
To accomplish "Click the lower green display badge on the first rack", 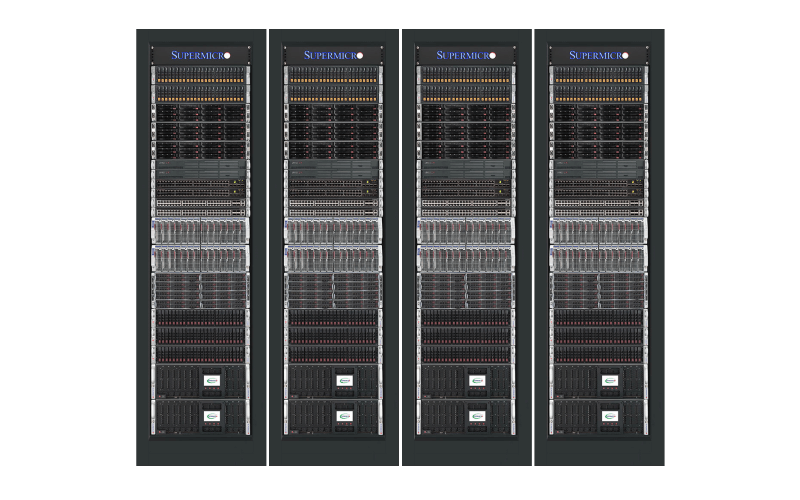I will pos(211,415).
